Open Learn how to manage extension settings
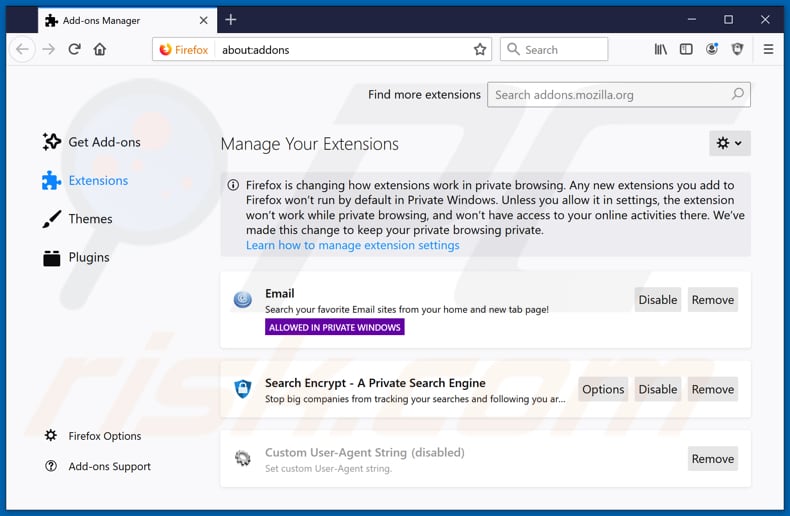The width and height of the screenshot is (790, 516). tap(353, 245)
